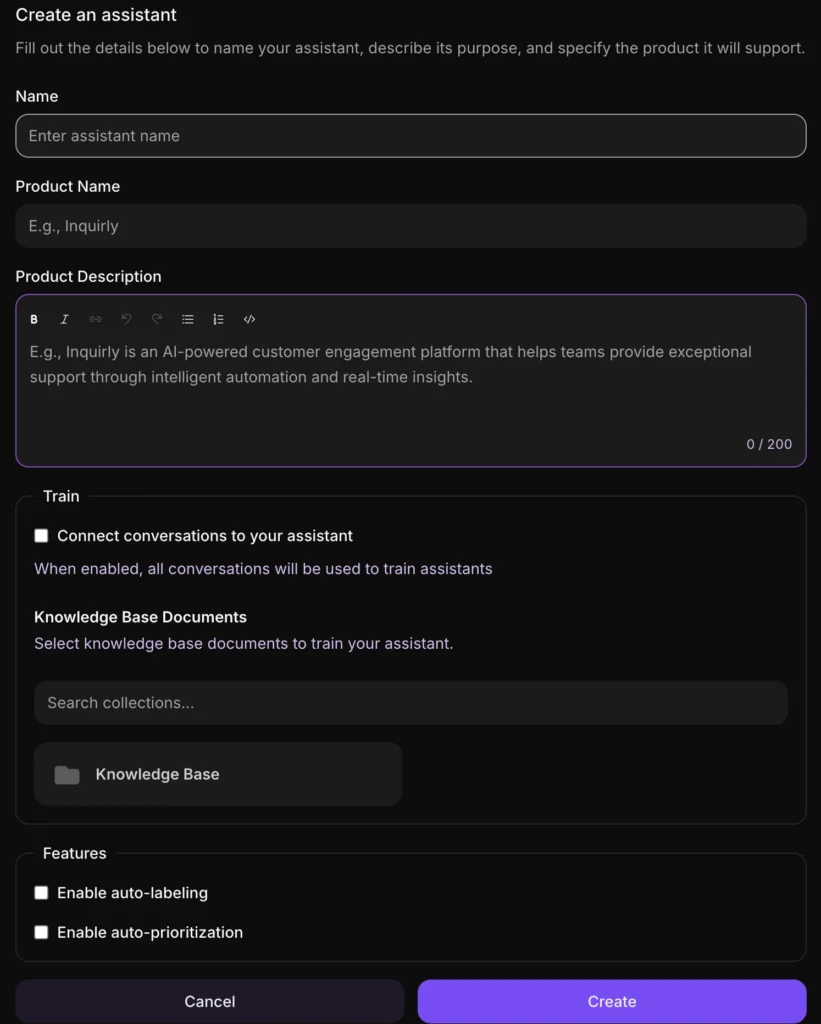The height and width of the screenshot is (1024, 821).
Task: Click the 'Features' section label
Action: click(x=74, y=854)
